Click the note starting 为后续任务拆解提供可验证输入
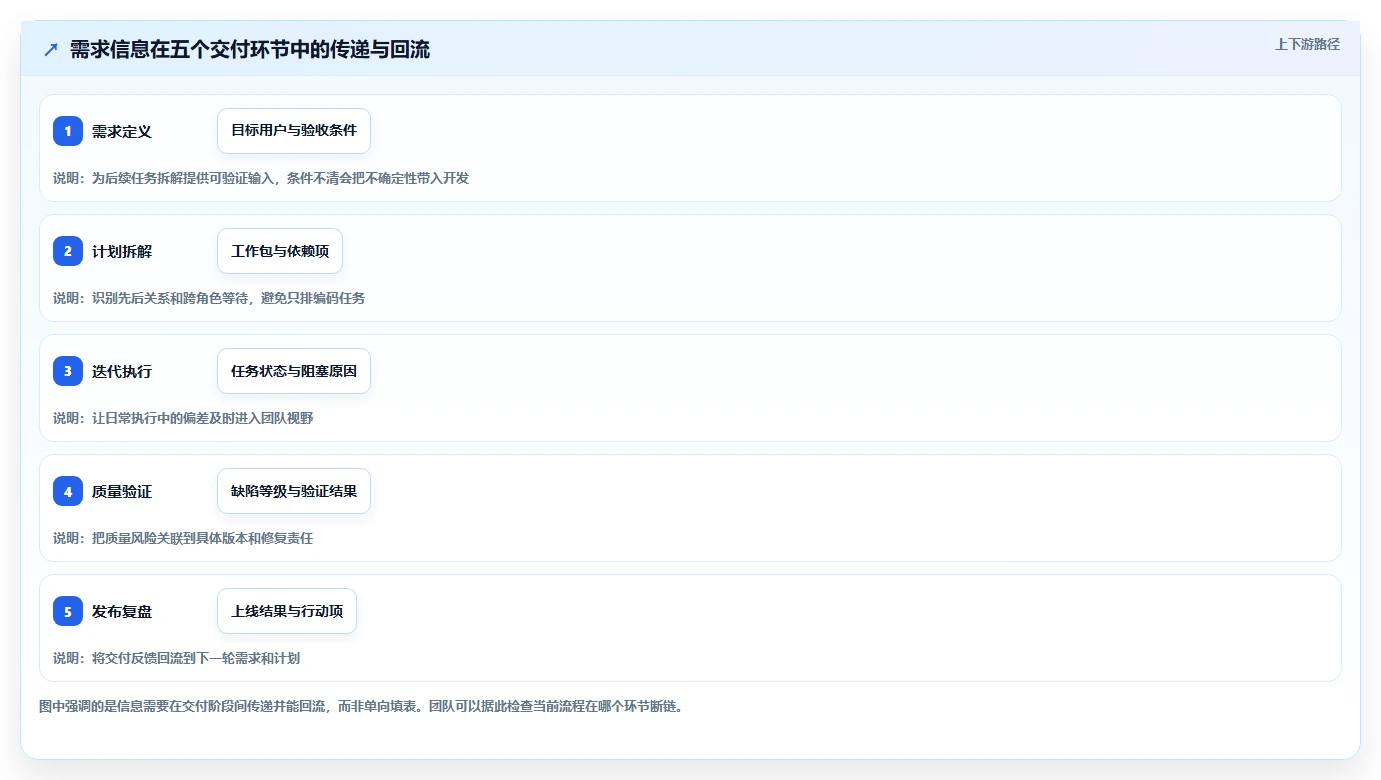The height and width of the screenshot is (780, 1381). tap(261, 178)
